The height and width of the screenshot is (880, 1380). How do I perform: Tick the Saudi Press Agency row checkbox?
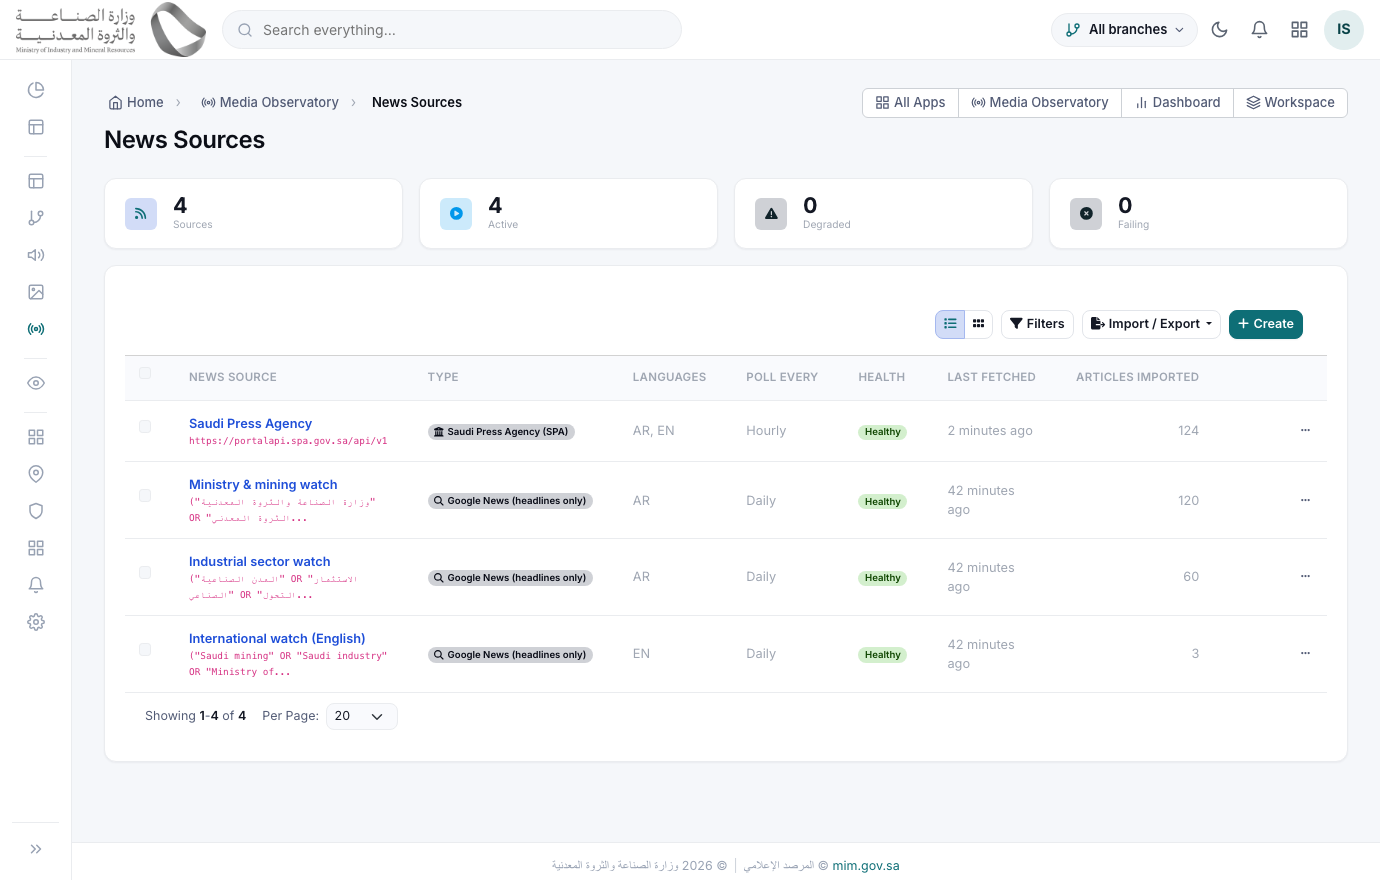coord(145,427)
